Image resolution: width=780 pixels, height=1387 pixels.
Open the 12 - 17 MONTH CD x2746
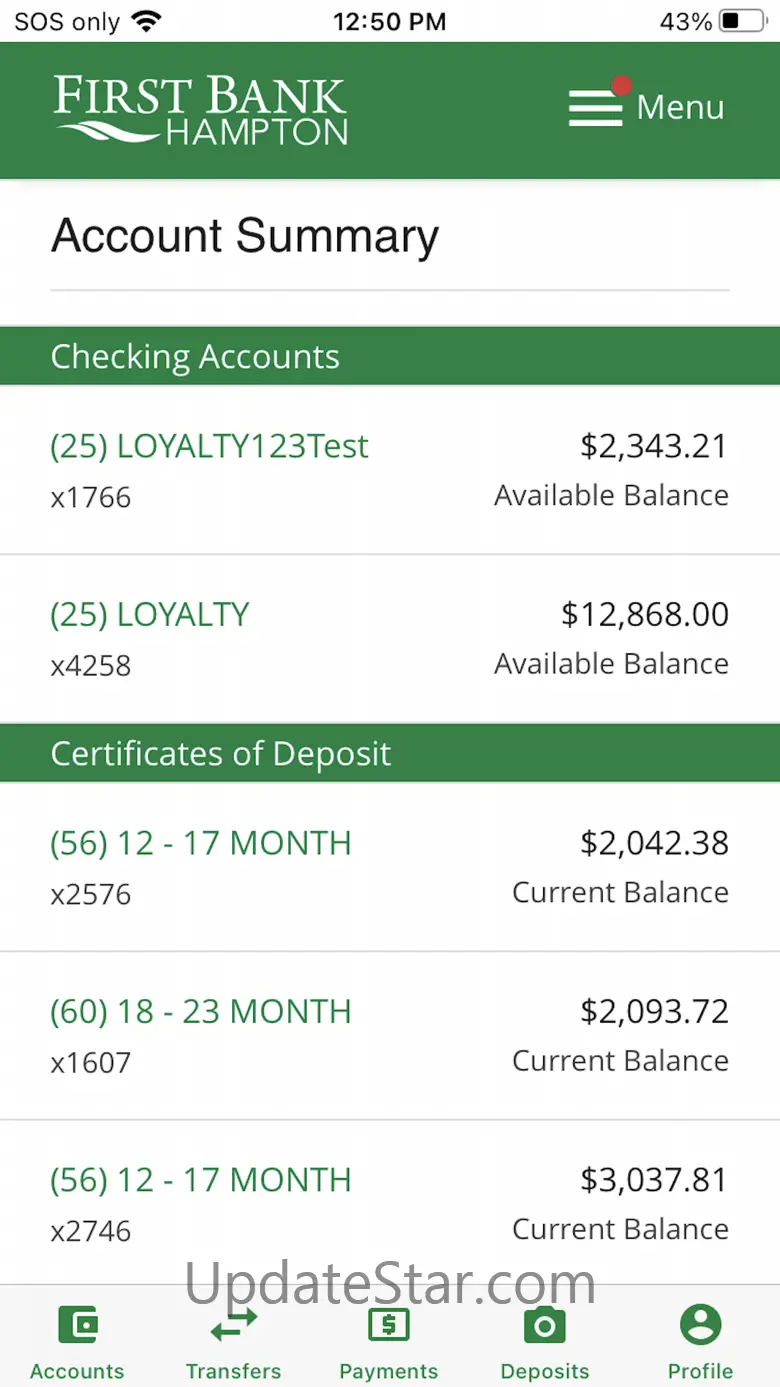390,1203
